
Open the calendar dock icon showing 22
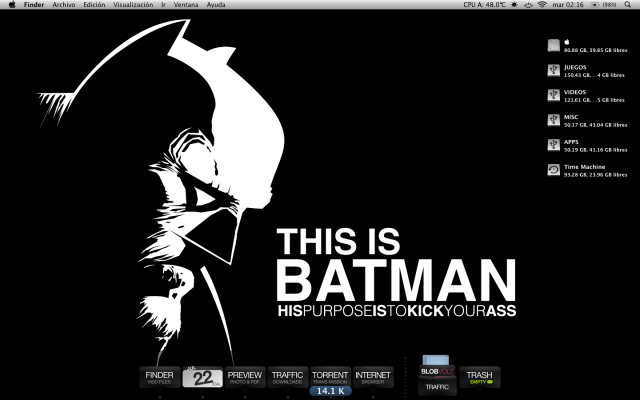(x=202, y=377)
